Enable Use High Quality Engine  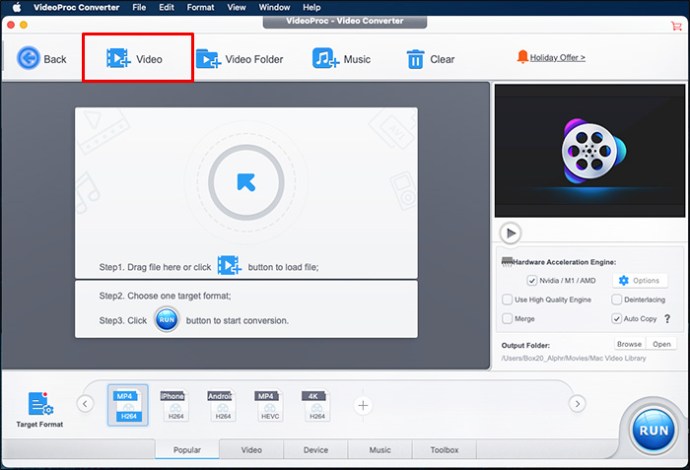(507, 300)
